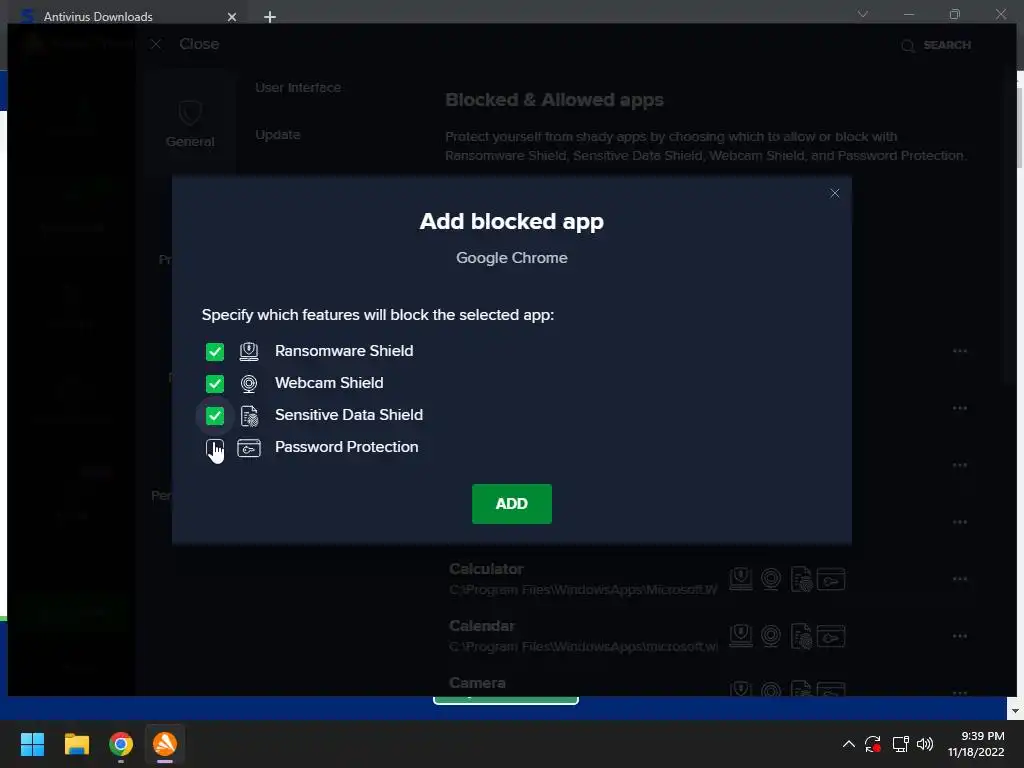The width and height of the screenshot is (1024, 768).
Task: Open the clock and date panel
Action: click(976, 744)
